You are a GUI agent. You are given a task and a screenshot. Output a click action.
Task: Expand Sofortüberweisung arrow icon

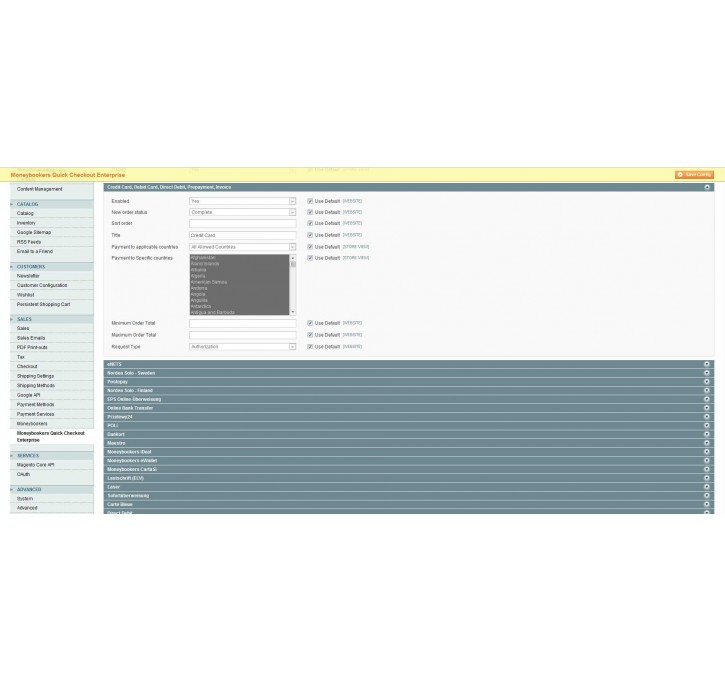pos(707,496)
